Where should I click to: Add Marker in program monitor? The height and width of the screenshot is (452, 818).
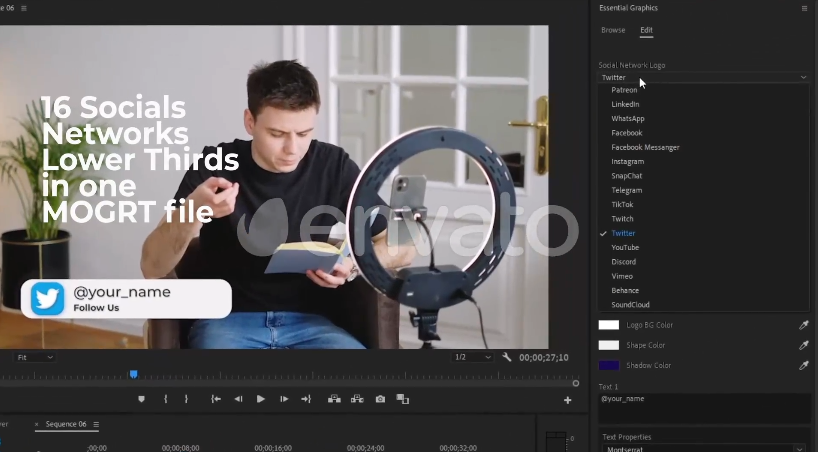(x=141, y=399)
